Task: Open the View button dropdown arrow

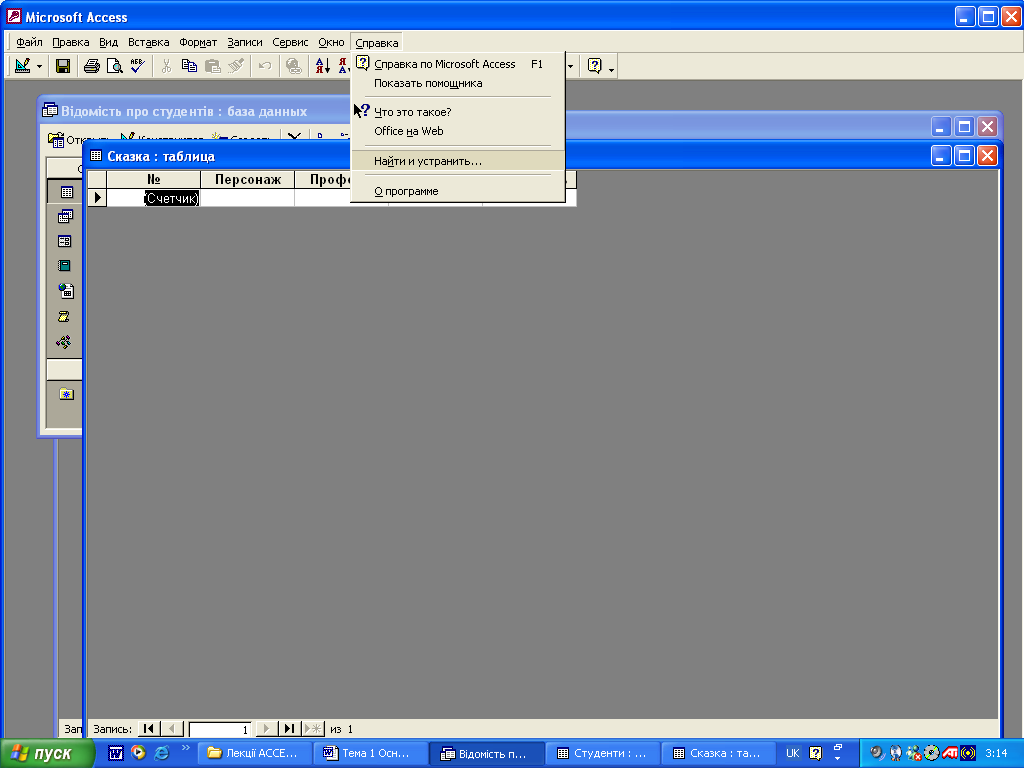Action: [x=39, y=67]
